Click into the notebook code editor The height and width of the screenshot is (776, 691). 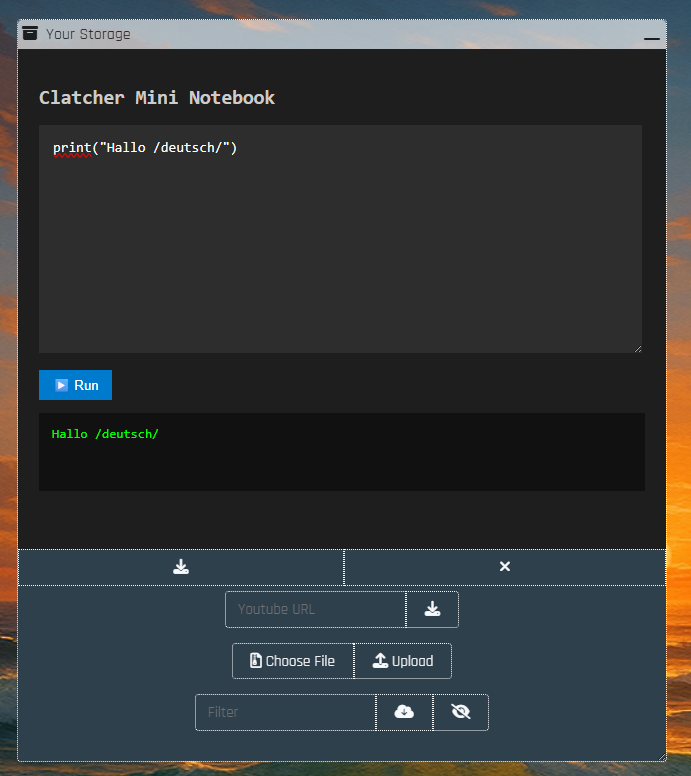(341, 239)
